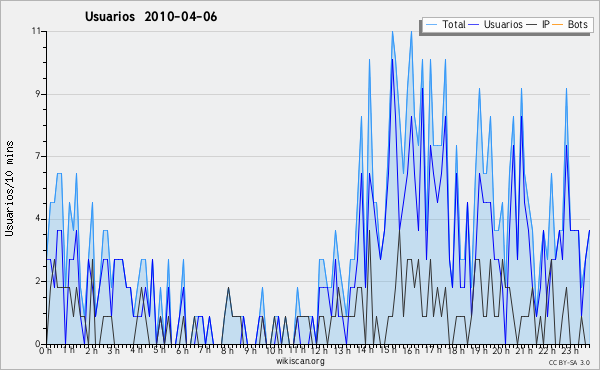Click the x-axis label '0 h'
Image resolution: width=600 pixels, height=370 pixels.
(x=45, y=350)
